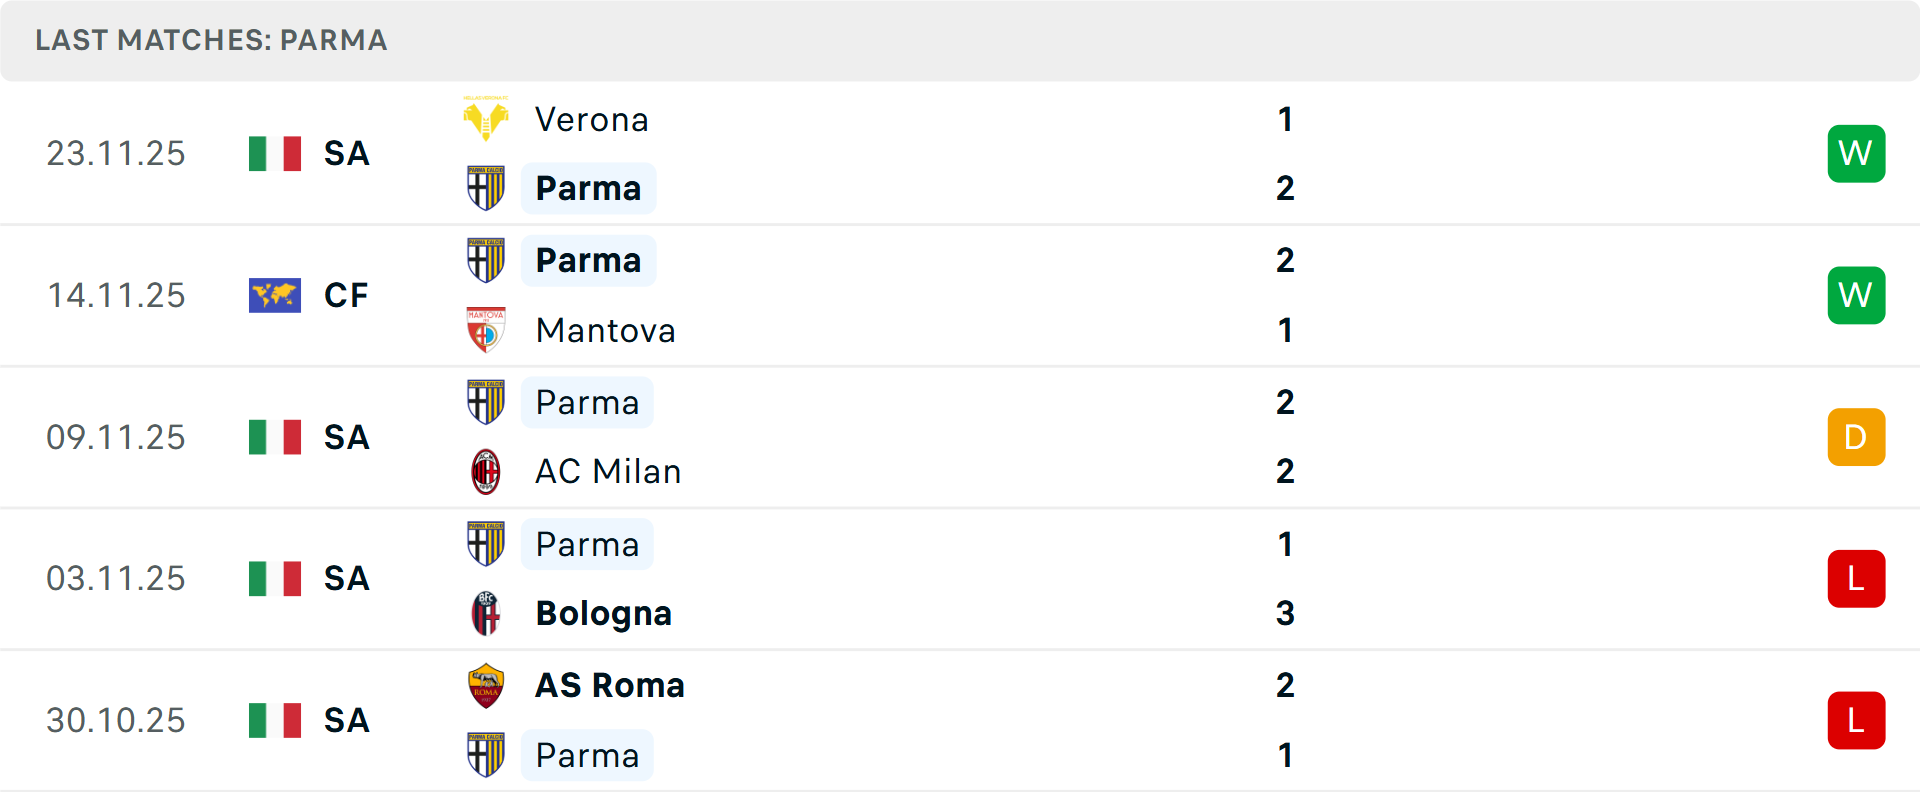Open the Bologna team link
This screenshot has height=792, width=1920.
coord(603,614)
